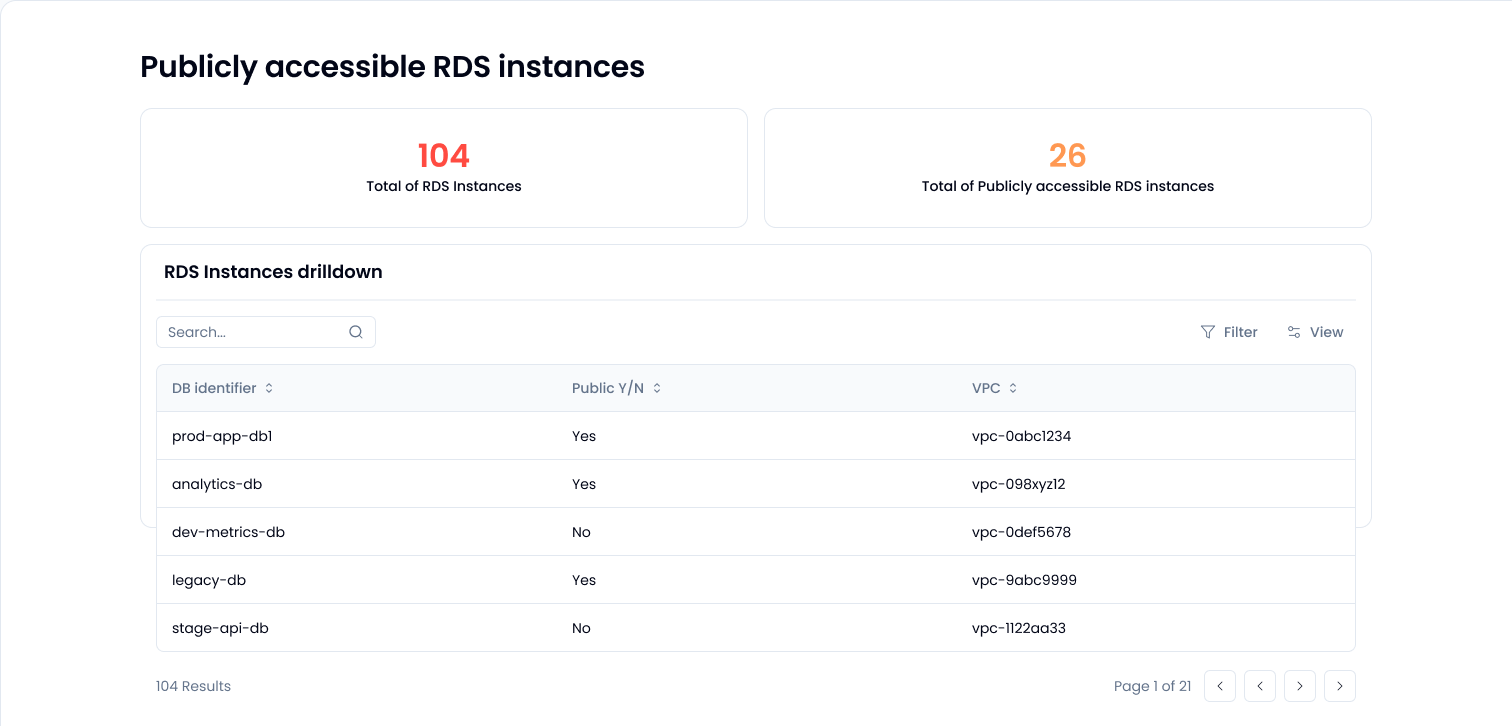
Task: Open the View settings
Action: tap(1315, 332)
